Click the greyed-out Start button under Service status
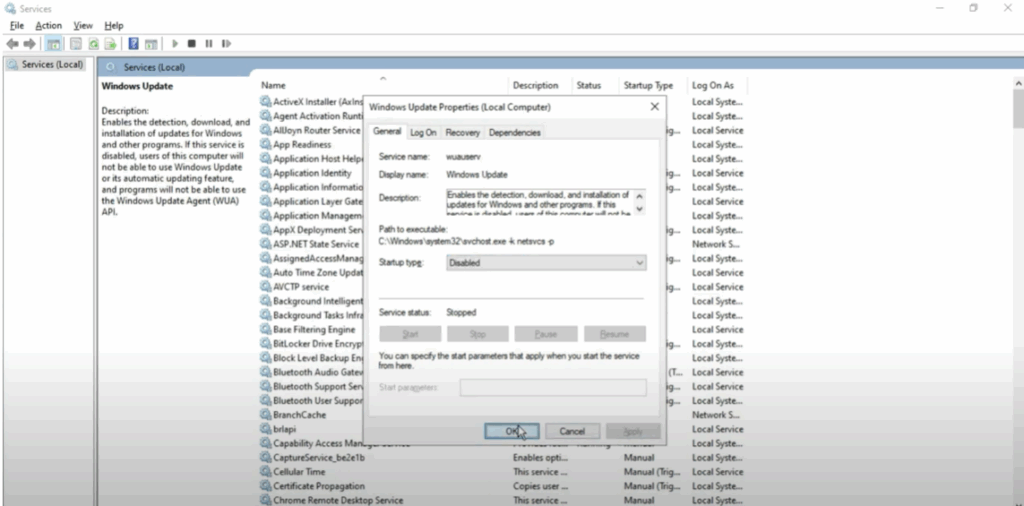 [x=410, y=334]
